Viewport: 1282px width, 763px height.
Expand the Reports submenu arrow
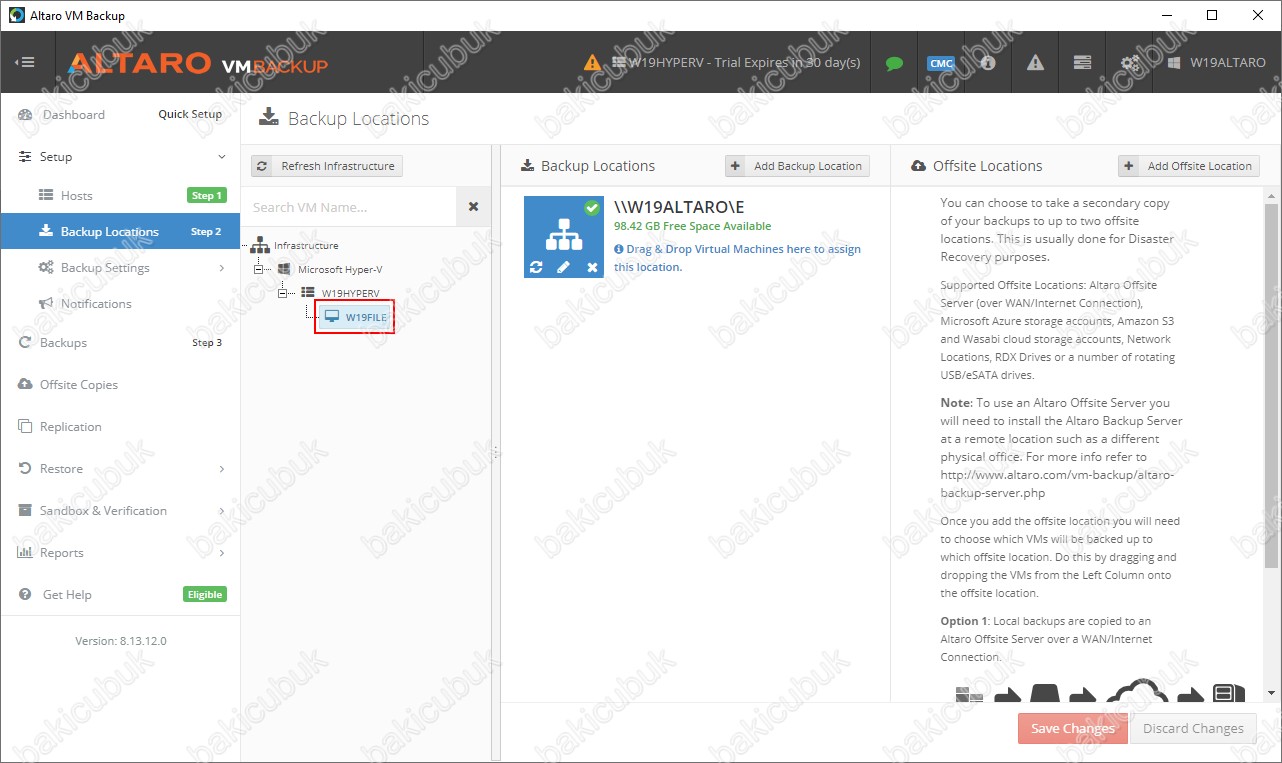tap(222, 553)
